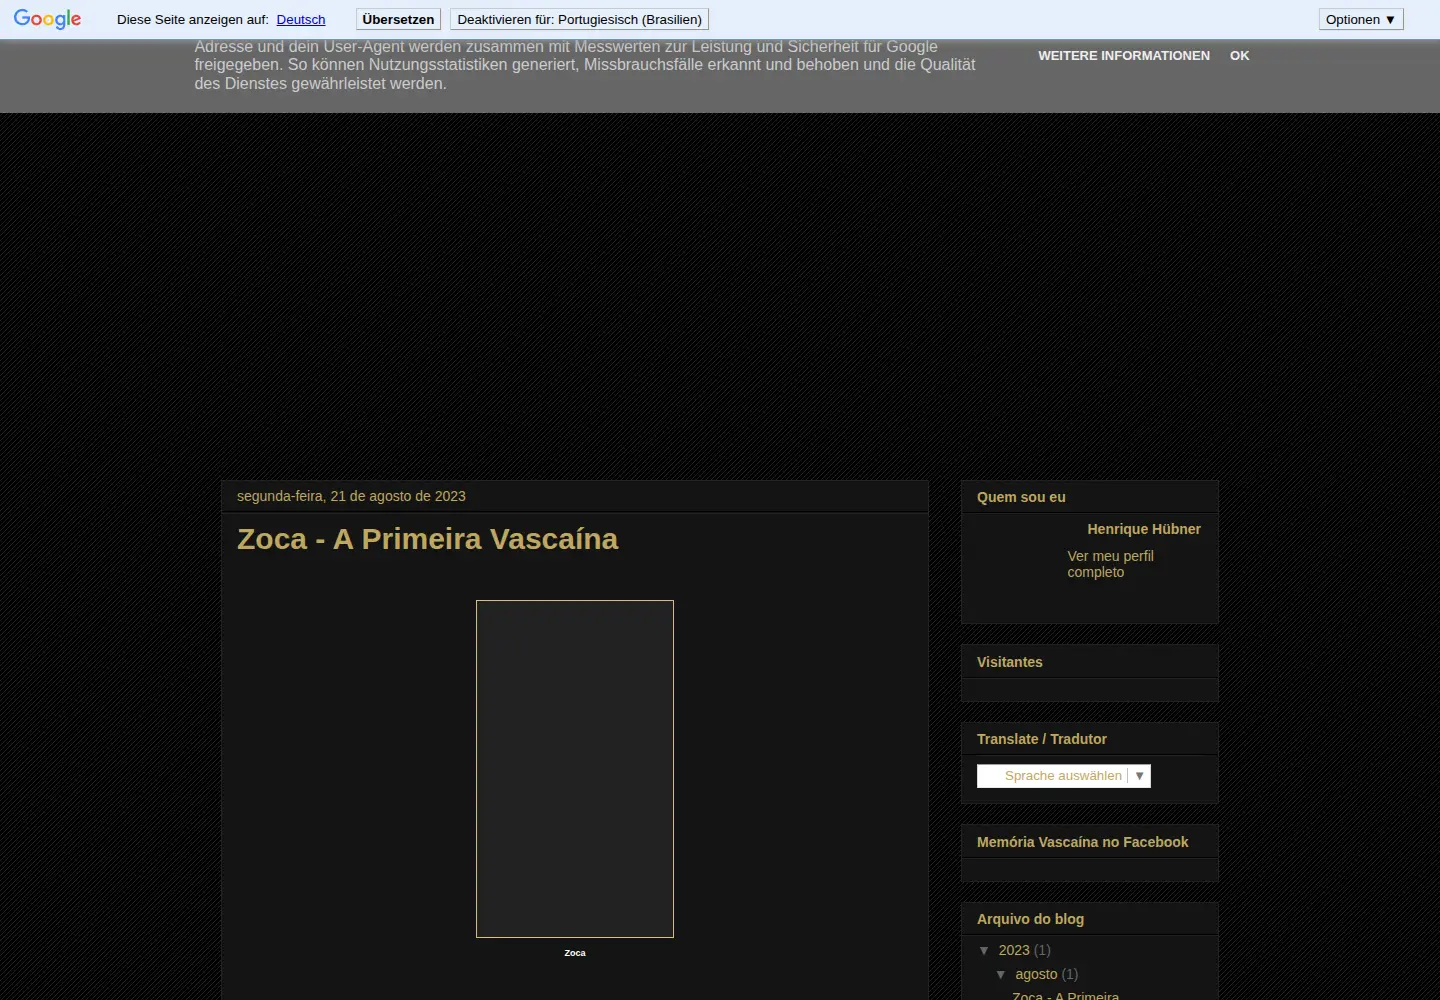Click the Deutsch language link
This screenshot has height=1000, width=1440.
click(x=301, y=20)
